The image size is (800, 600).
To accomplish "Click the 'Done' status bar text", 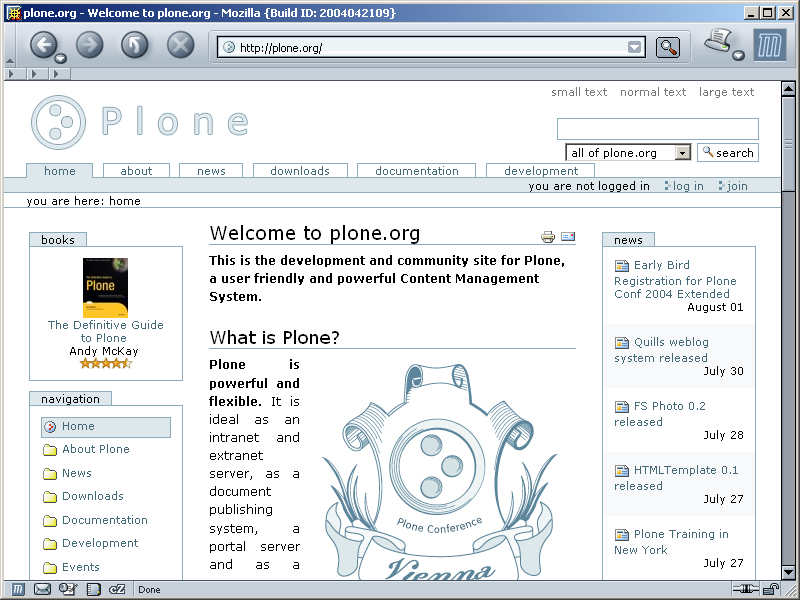I will tap(149, 590).
